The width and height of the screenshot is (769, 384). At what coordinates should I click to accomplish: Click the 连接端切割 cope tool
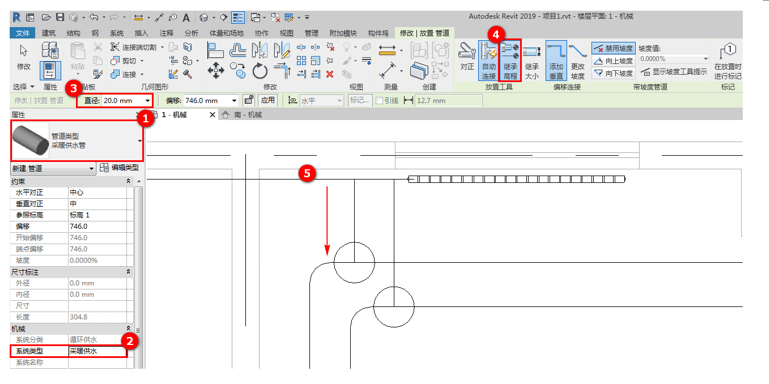click(x=133, y=48)
